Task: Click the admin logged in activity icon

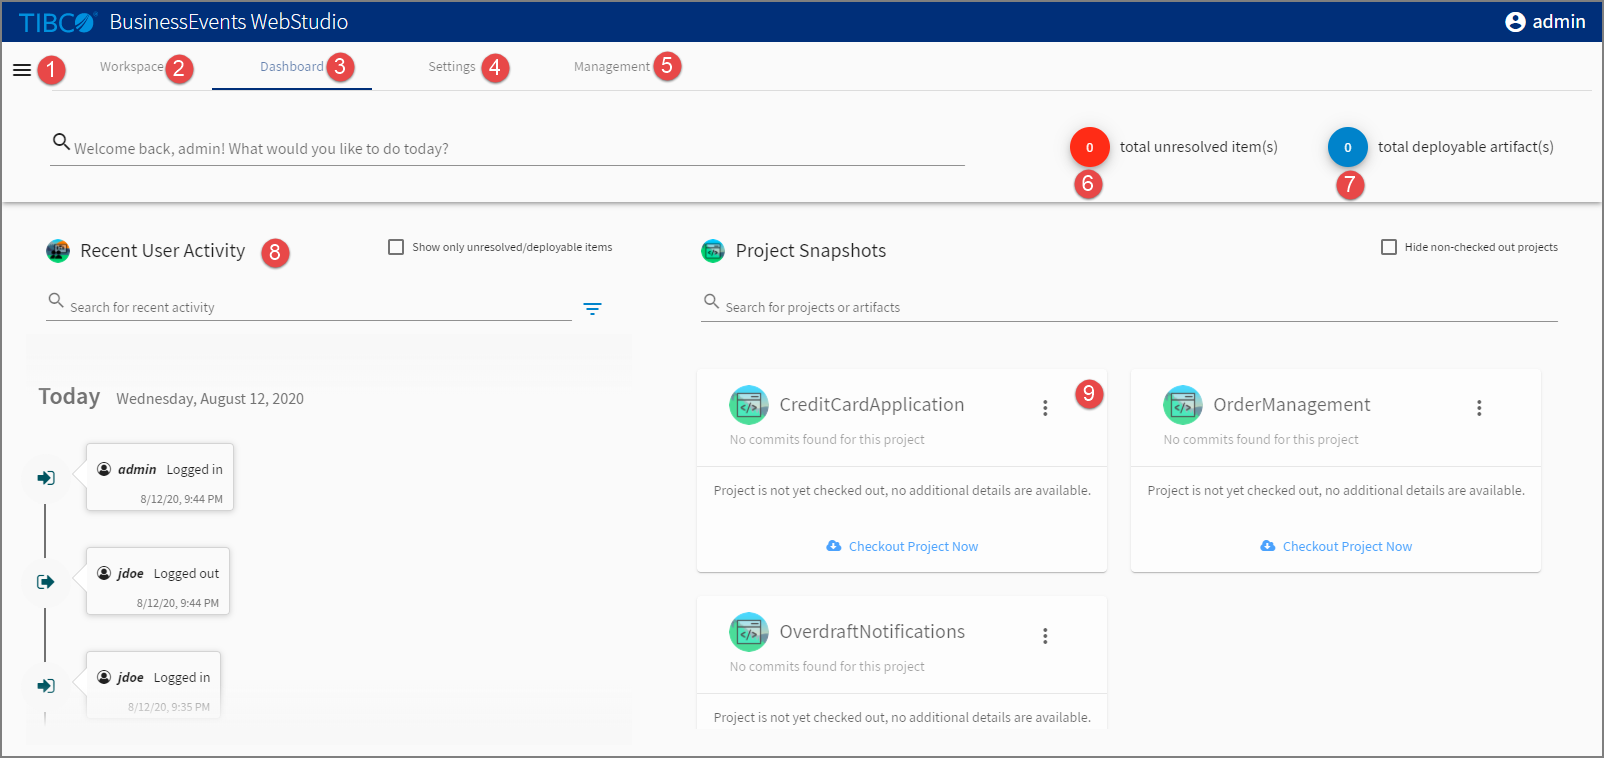Action: [x=46, y=478]
